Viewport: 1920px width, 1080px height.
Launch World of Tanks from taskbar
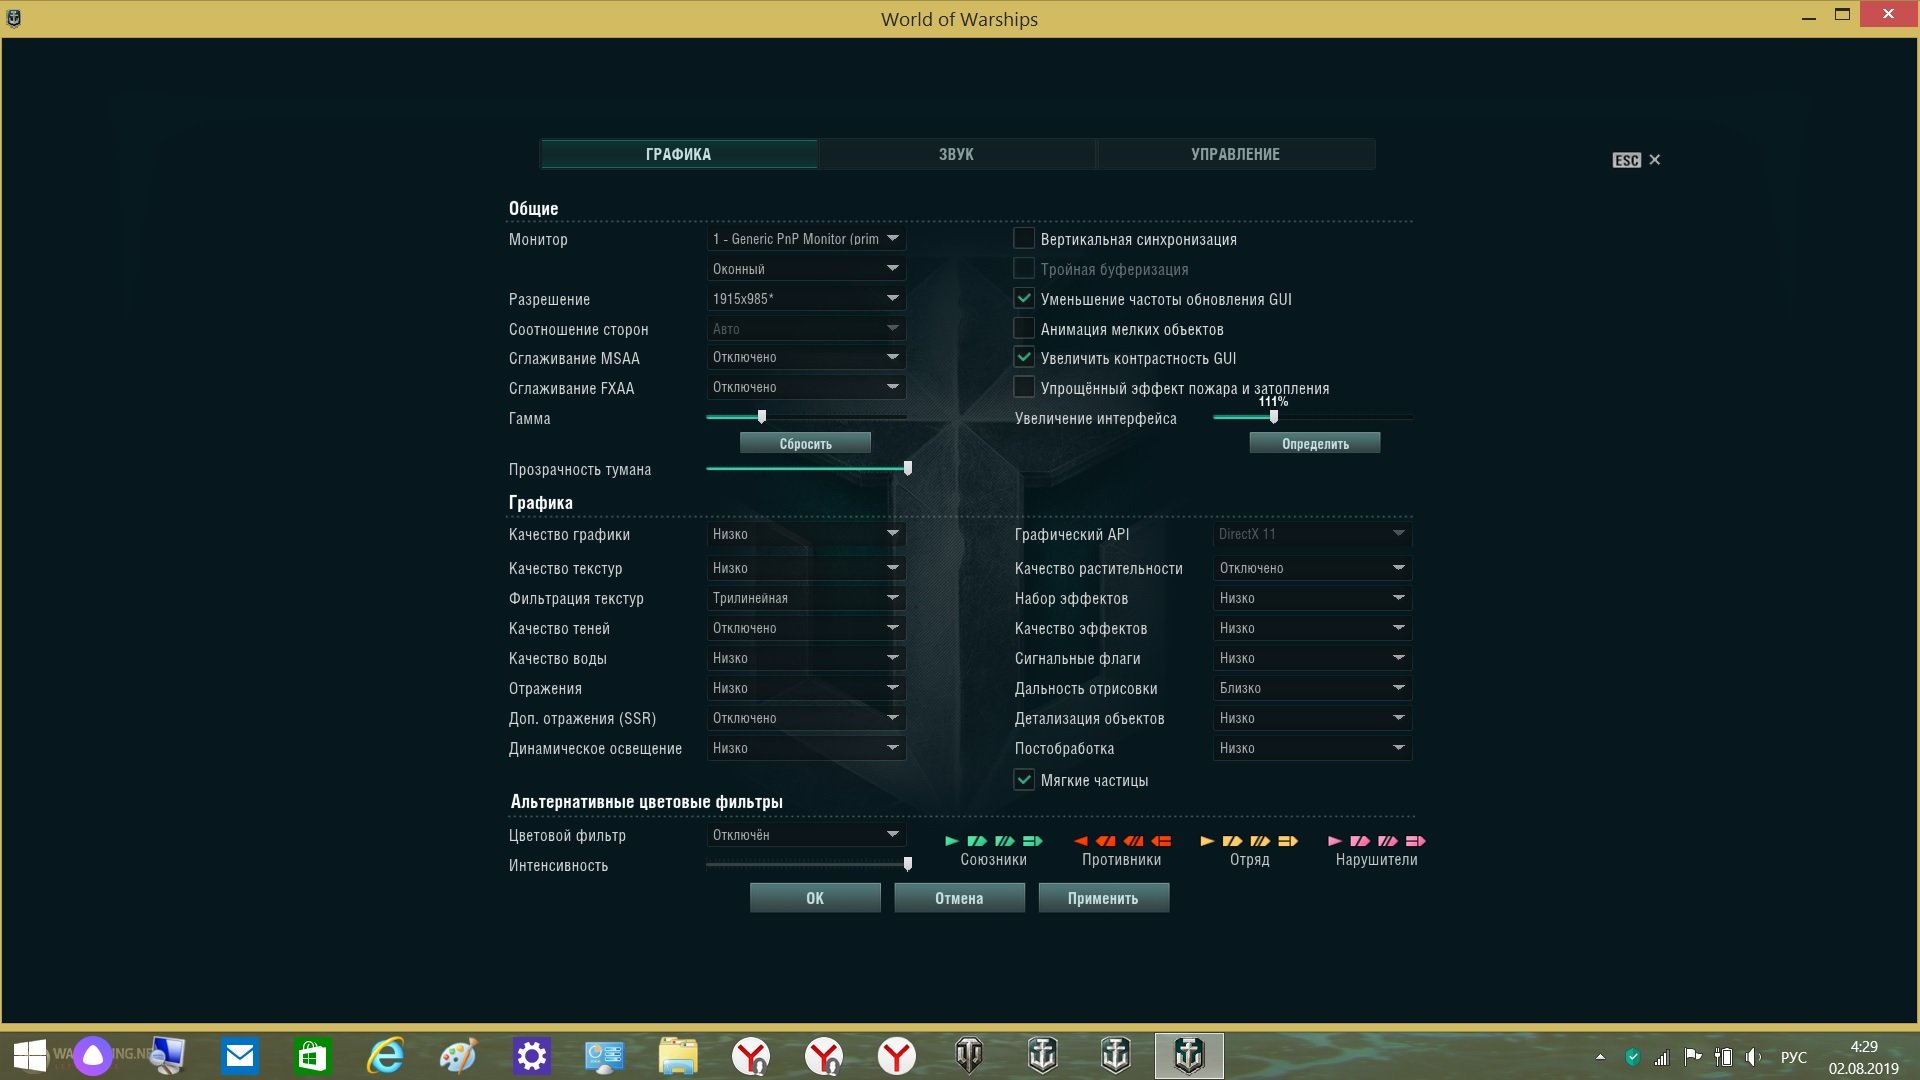point(969,1056)
